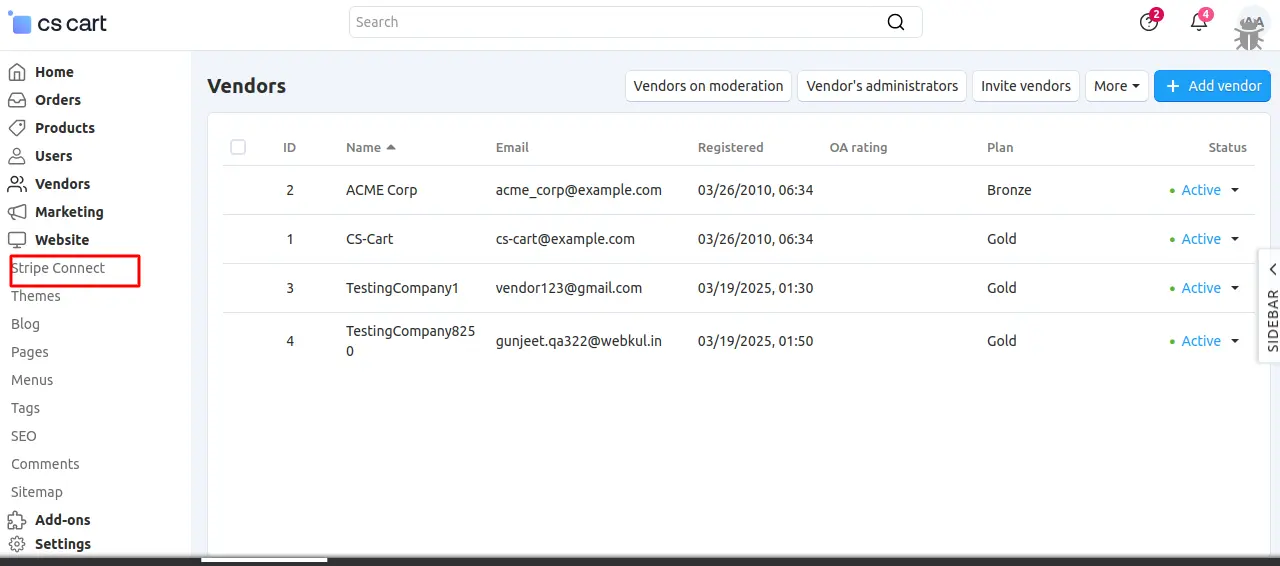
Task: Open status dropdown for CS-Cart
Action: [1235, 239]
